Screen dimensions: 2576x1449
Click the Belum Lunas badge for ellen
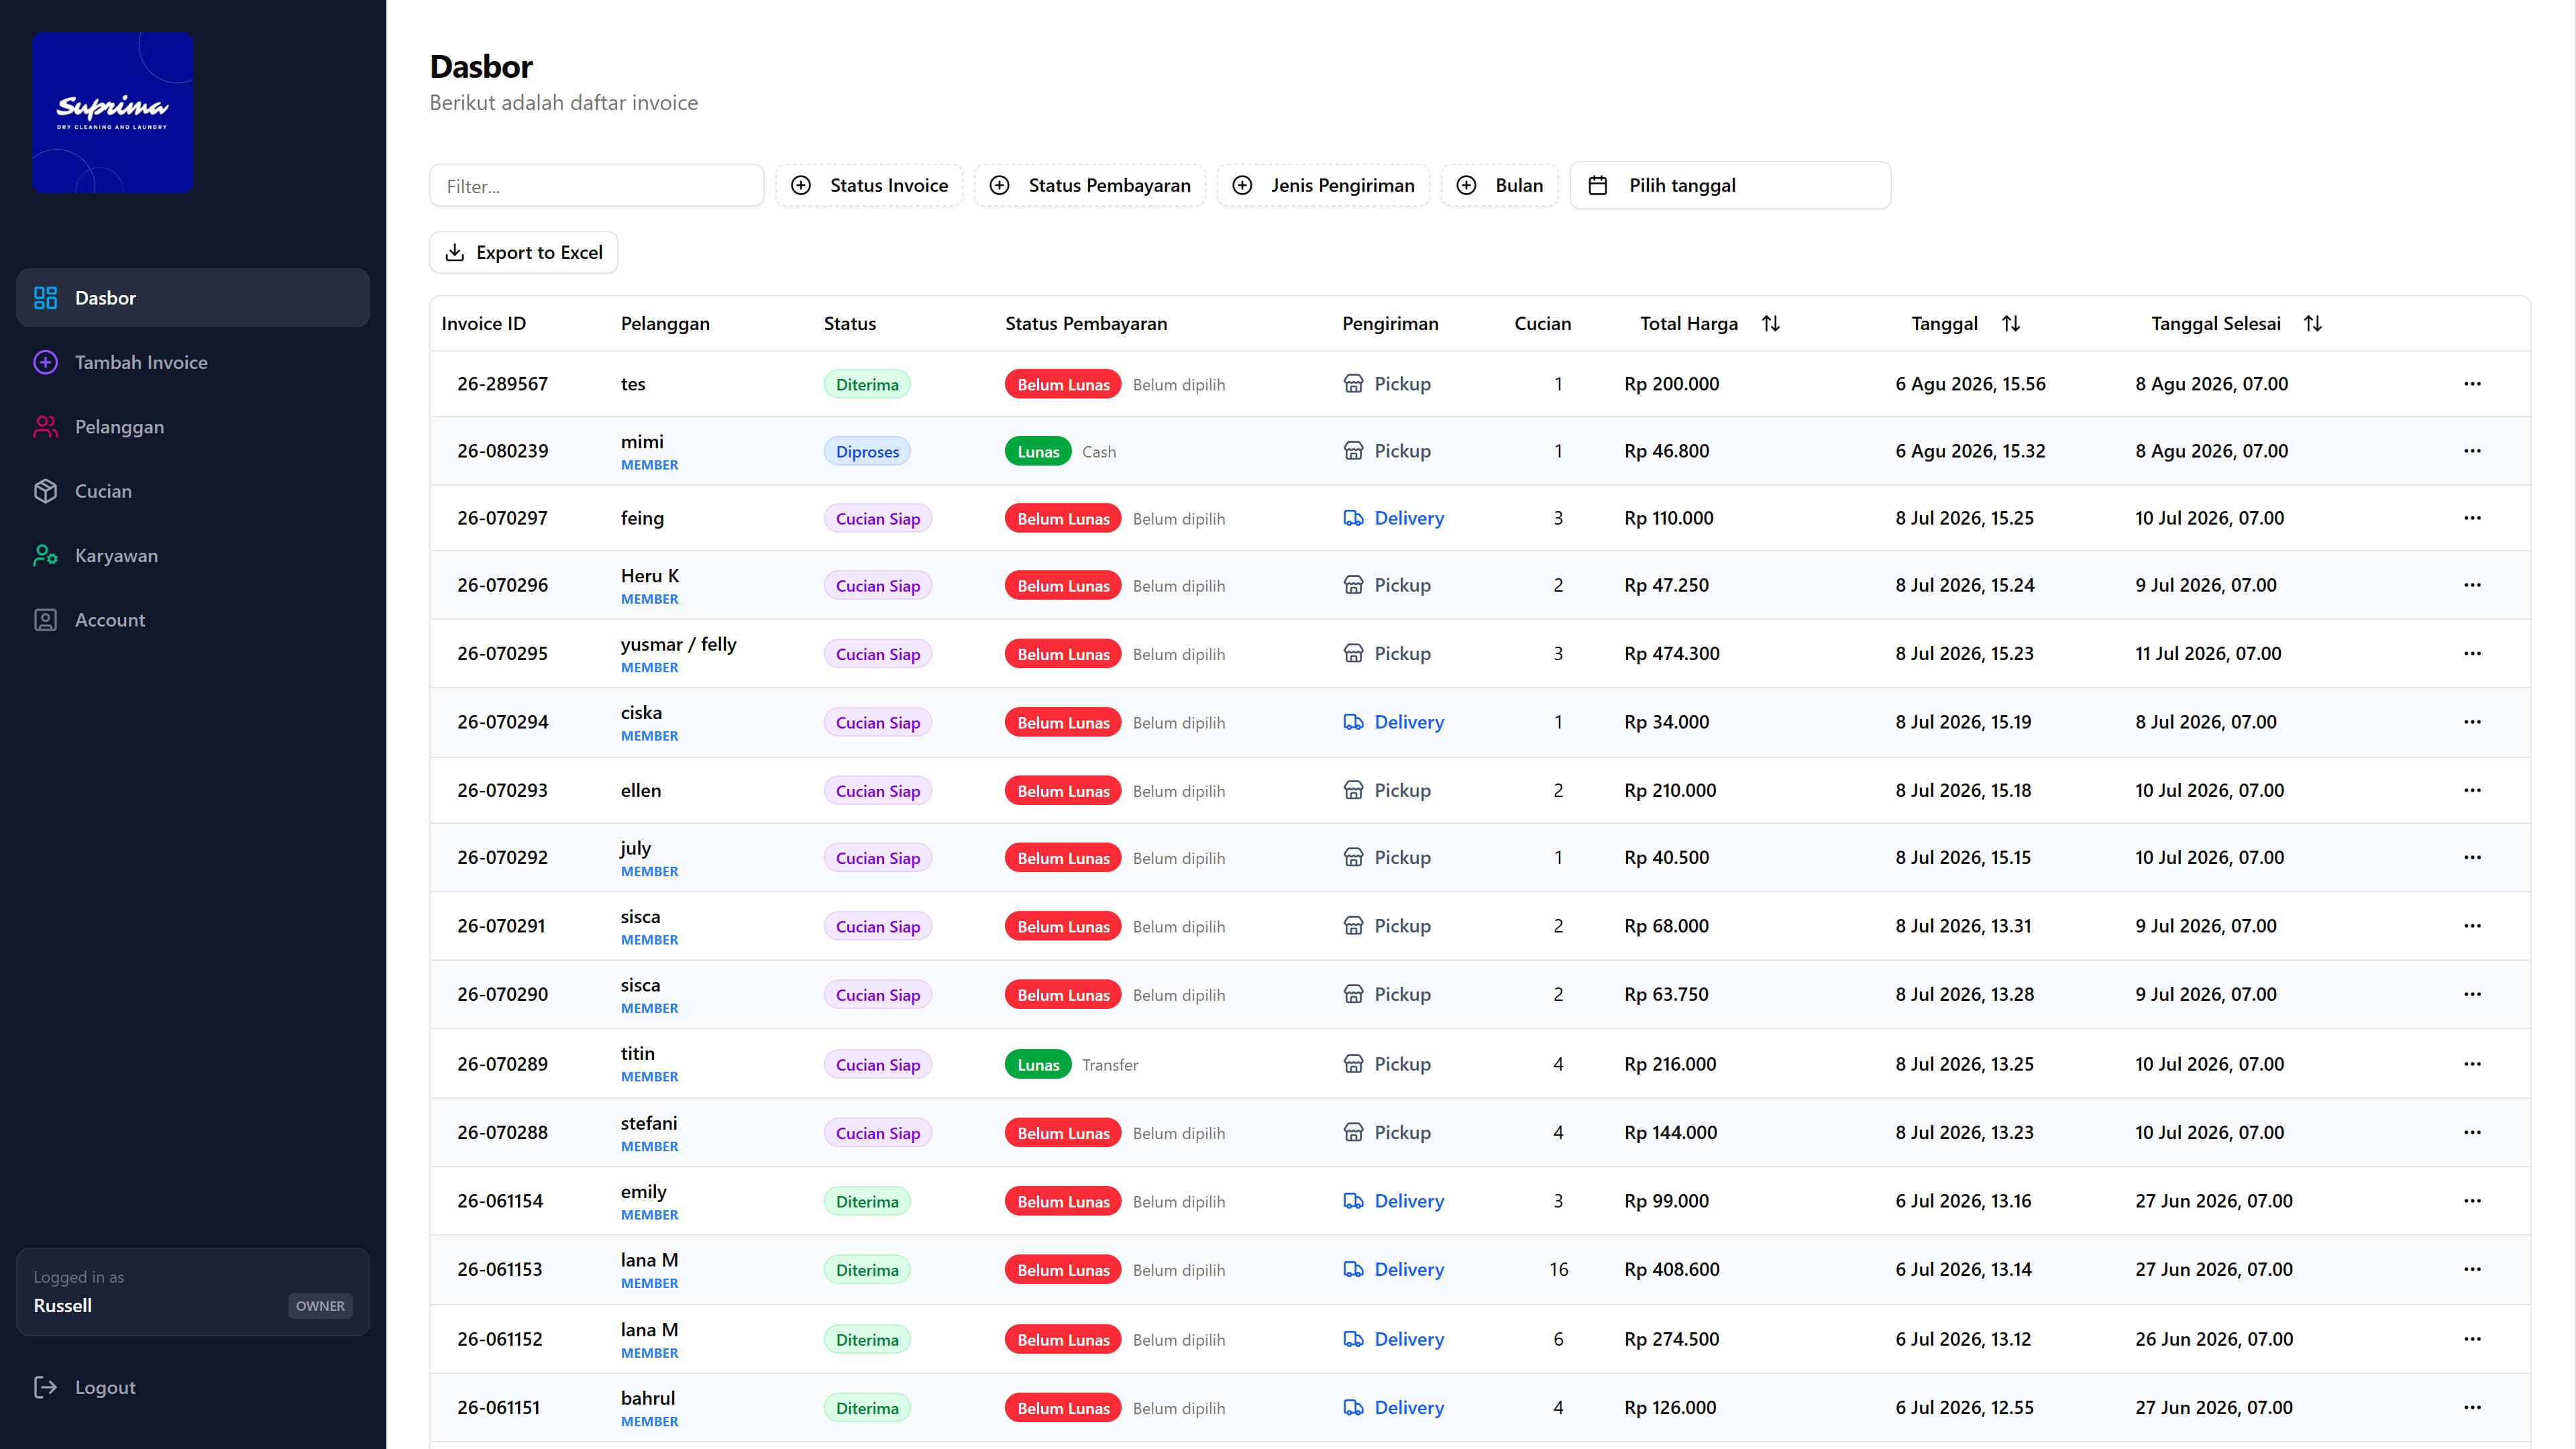(x=1063, y=791)
